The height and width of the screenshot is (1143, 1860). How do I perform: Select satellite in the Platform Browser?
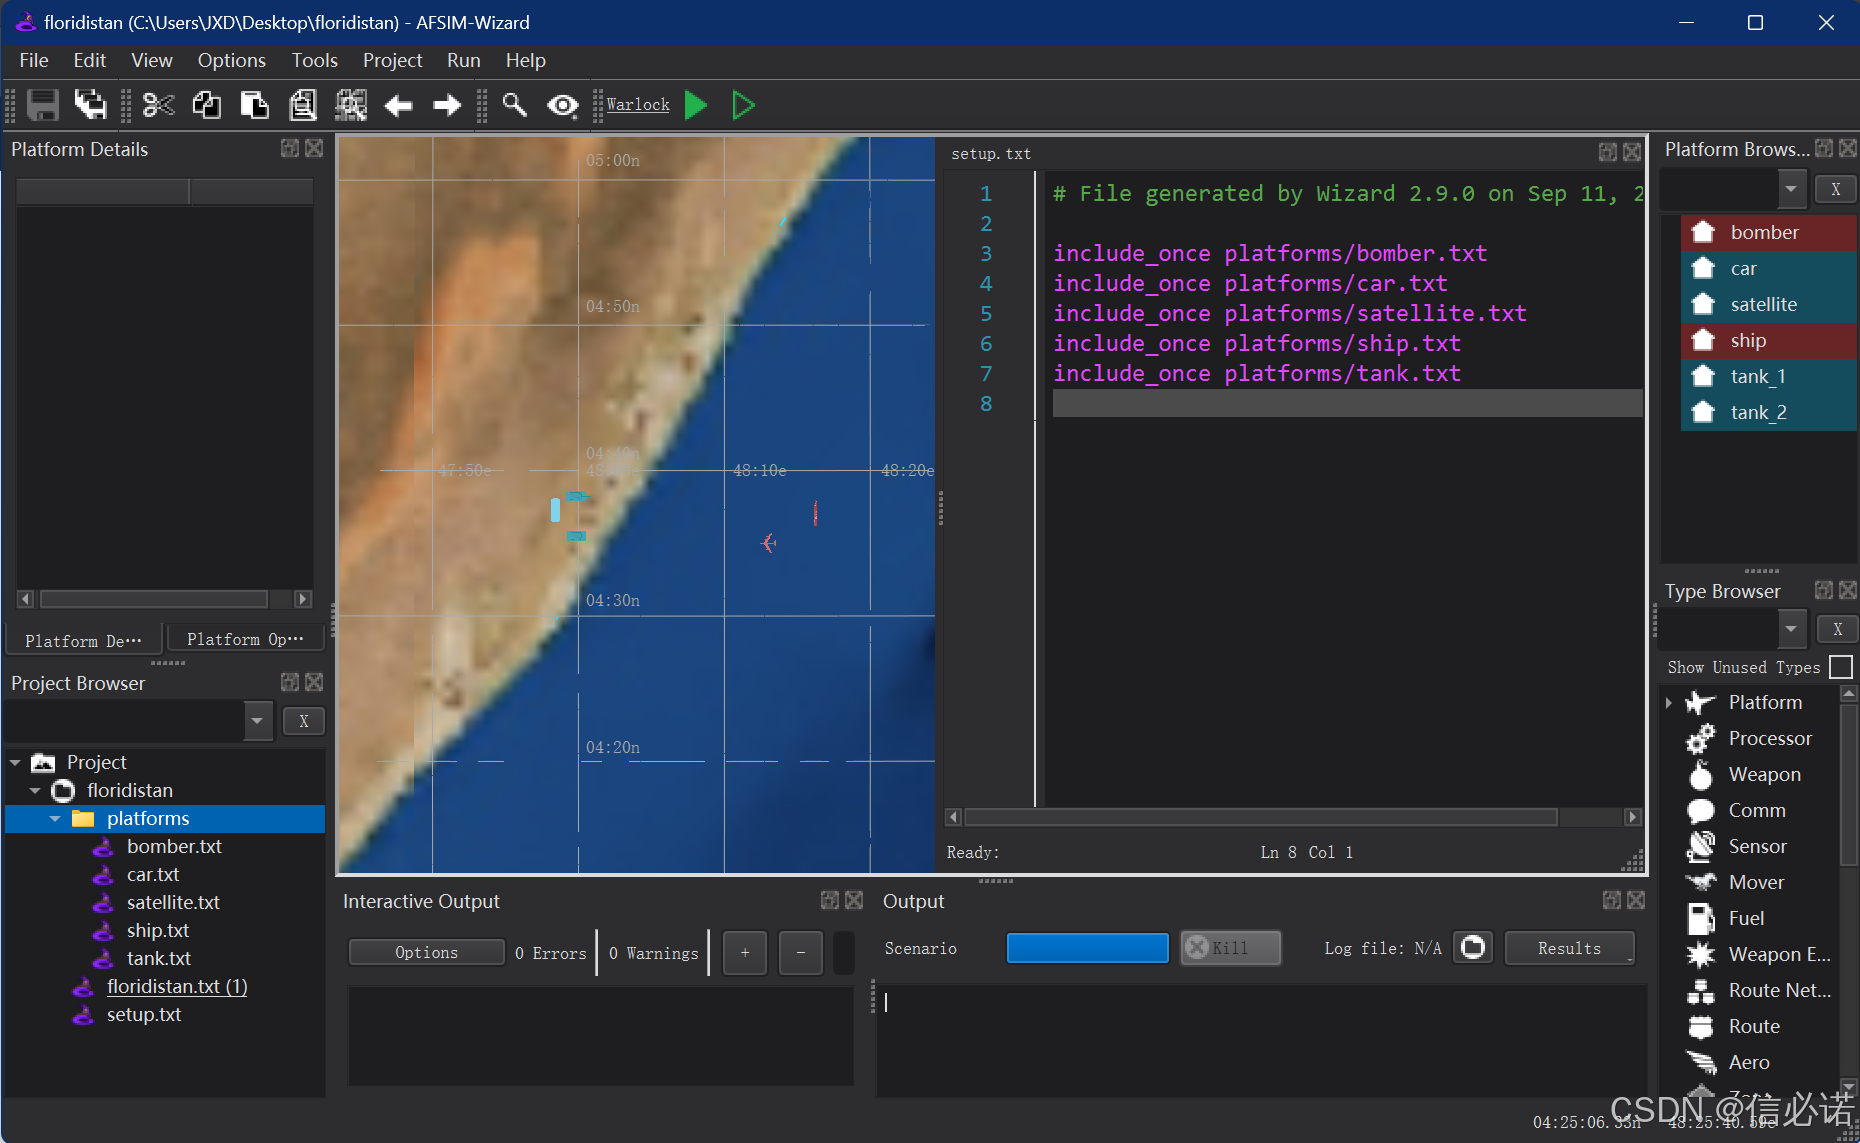point(1768,305)
